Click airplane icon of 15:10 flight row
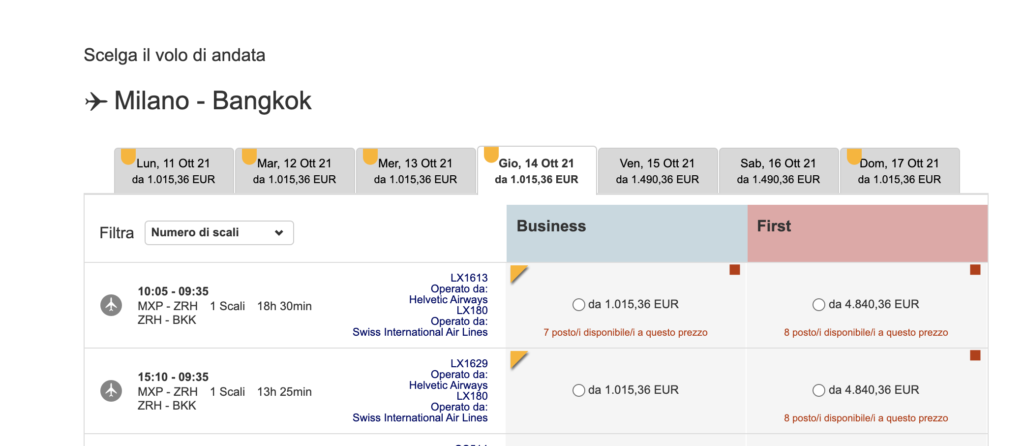This screenshot has width=1024, height=446. point(111,391)
